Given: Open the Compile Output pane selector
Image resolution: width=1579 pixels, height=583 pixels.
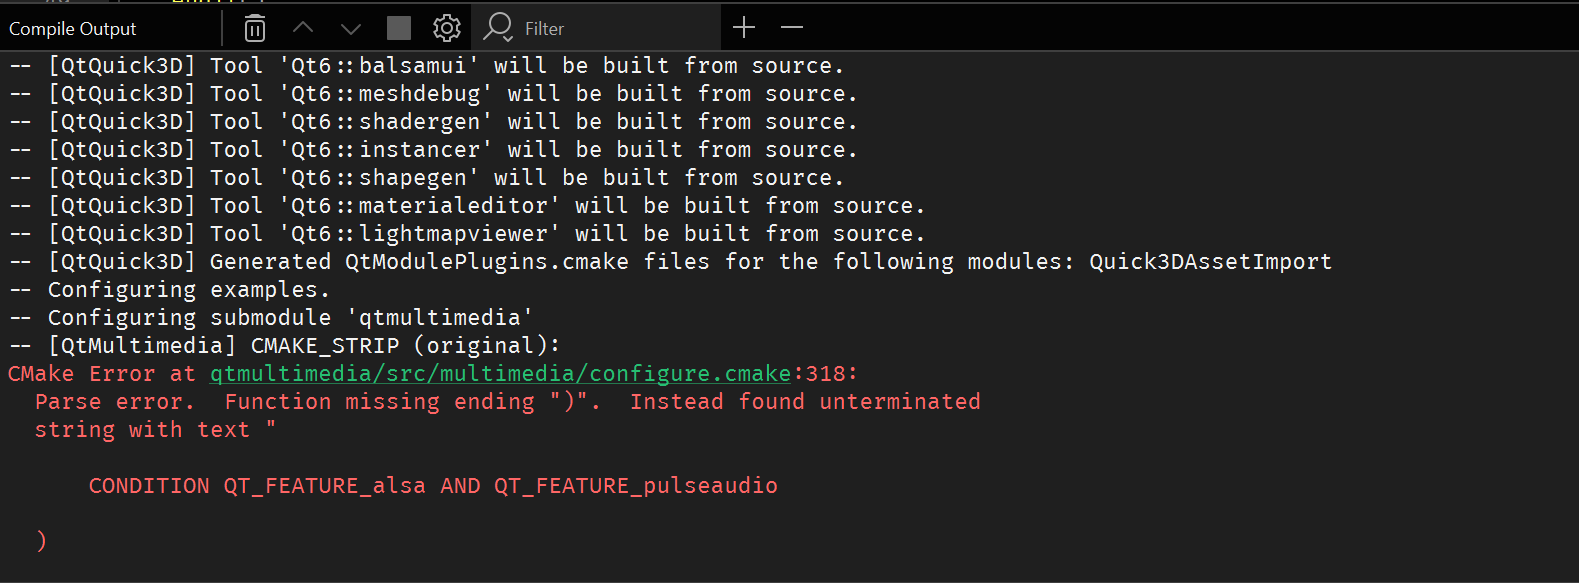Looking at the screenshot, I should (73, 29).
